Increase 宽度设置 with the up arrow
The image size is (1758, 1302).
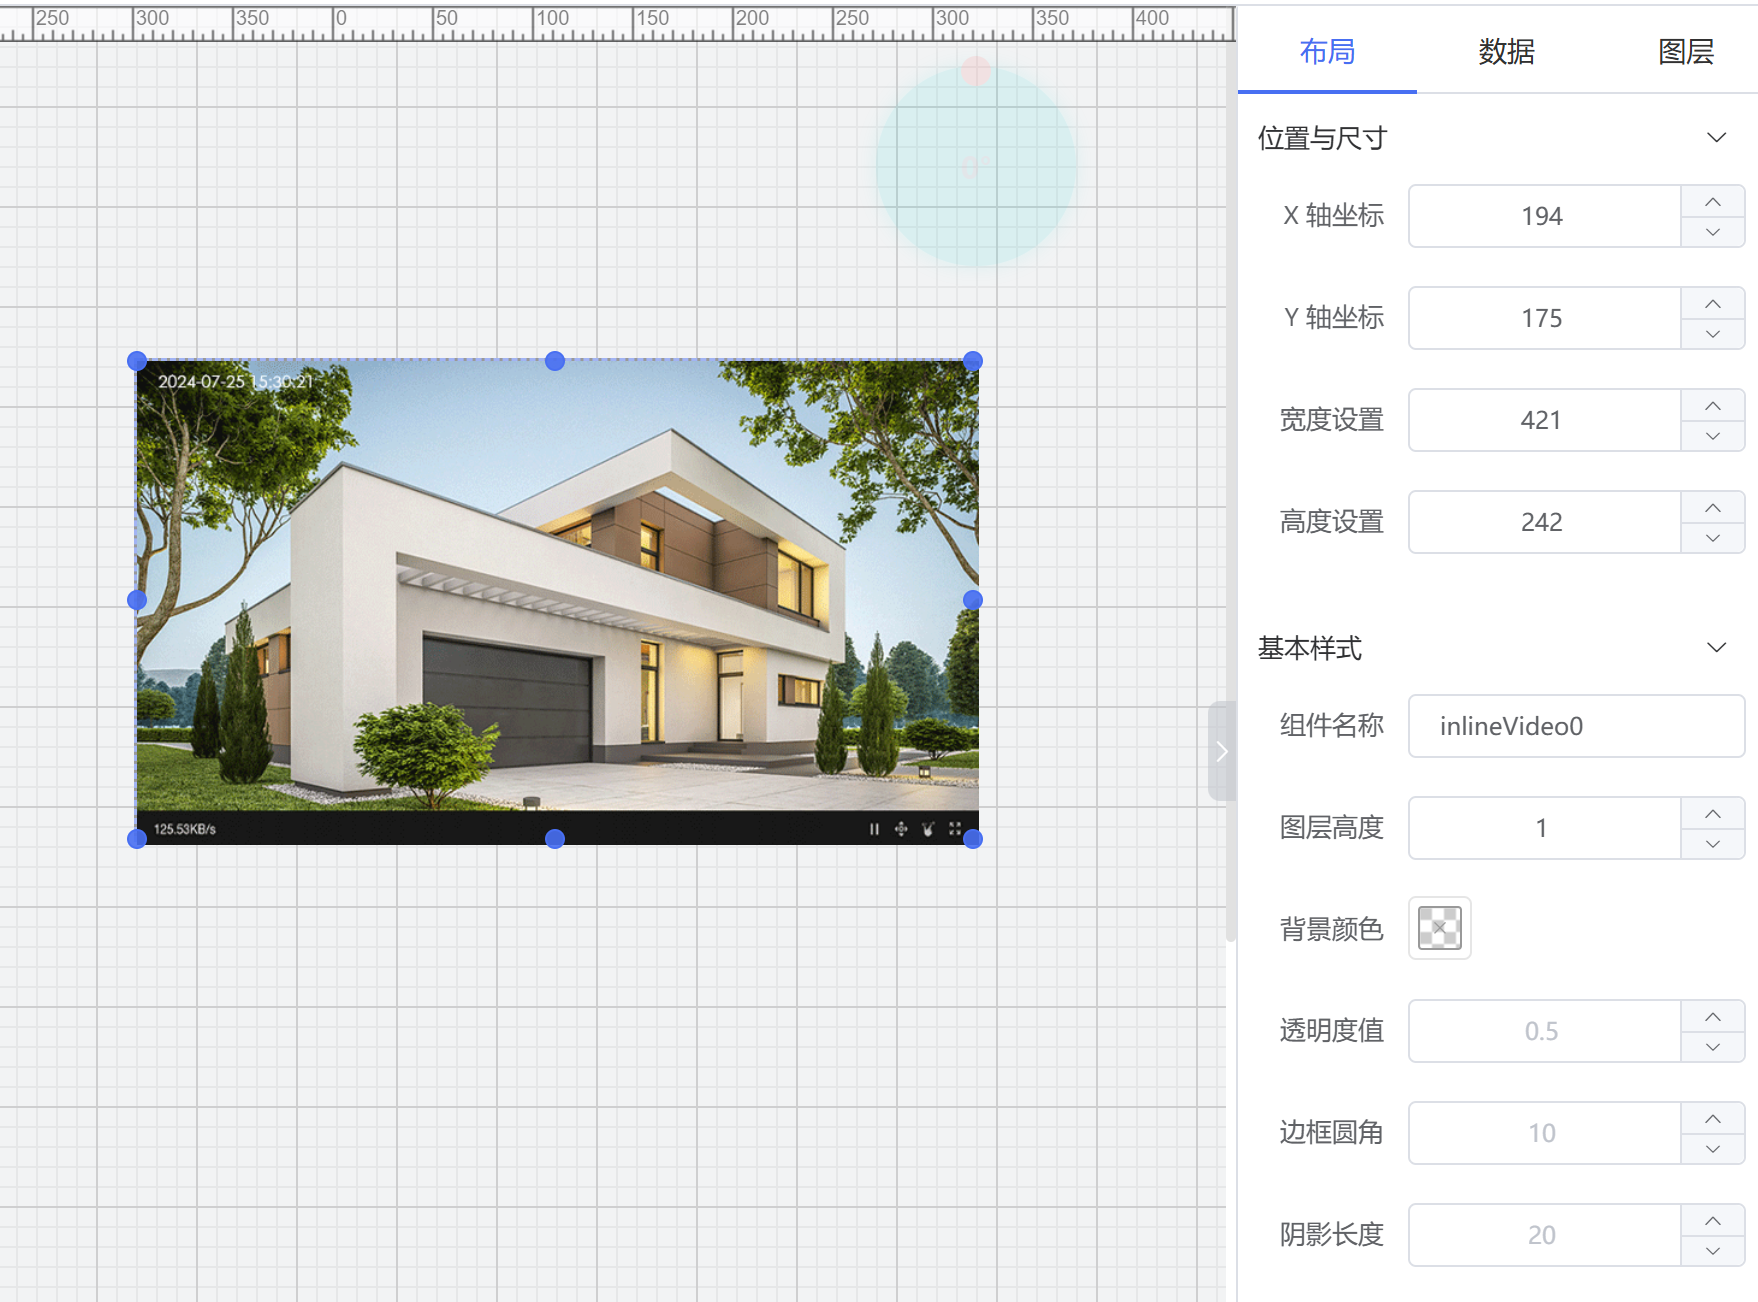1712,406
